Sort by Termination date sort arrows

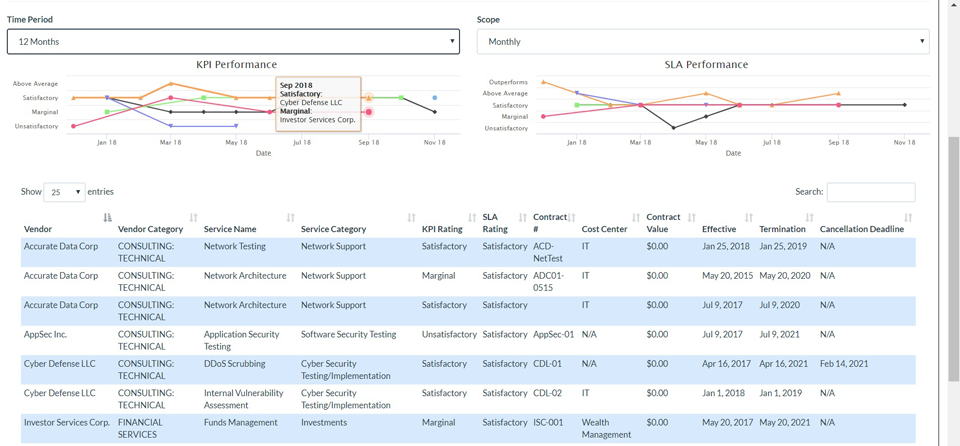click(809, 217)
